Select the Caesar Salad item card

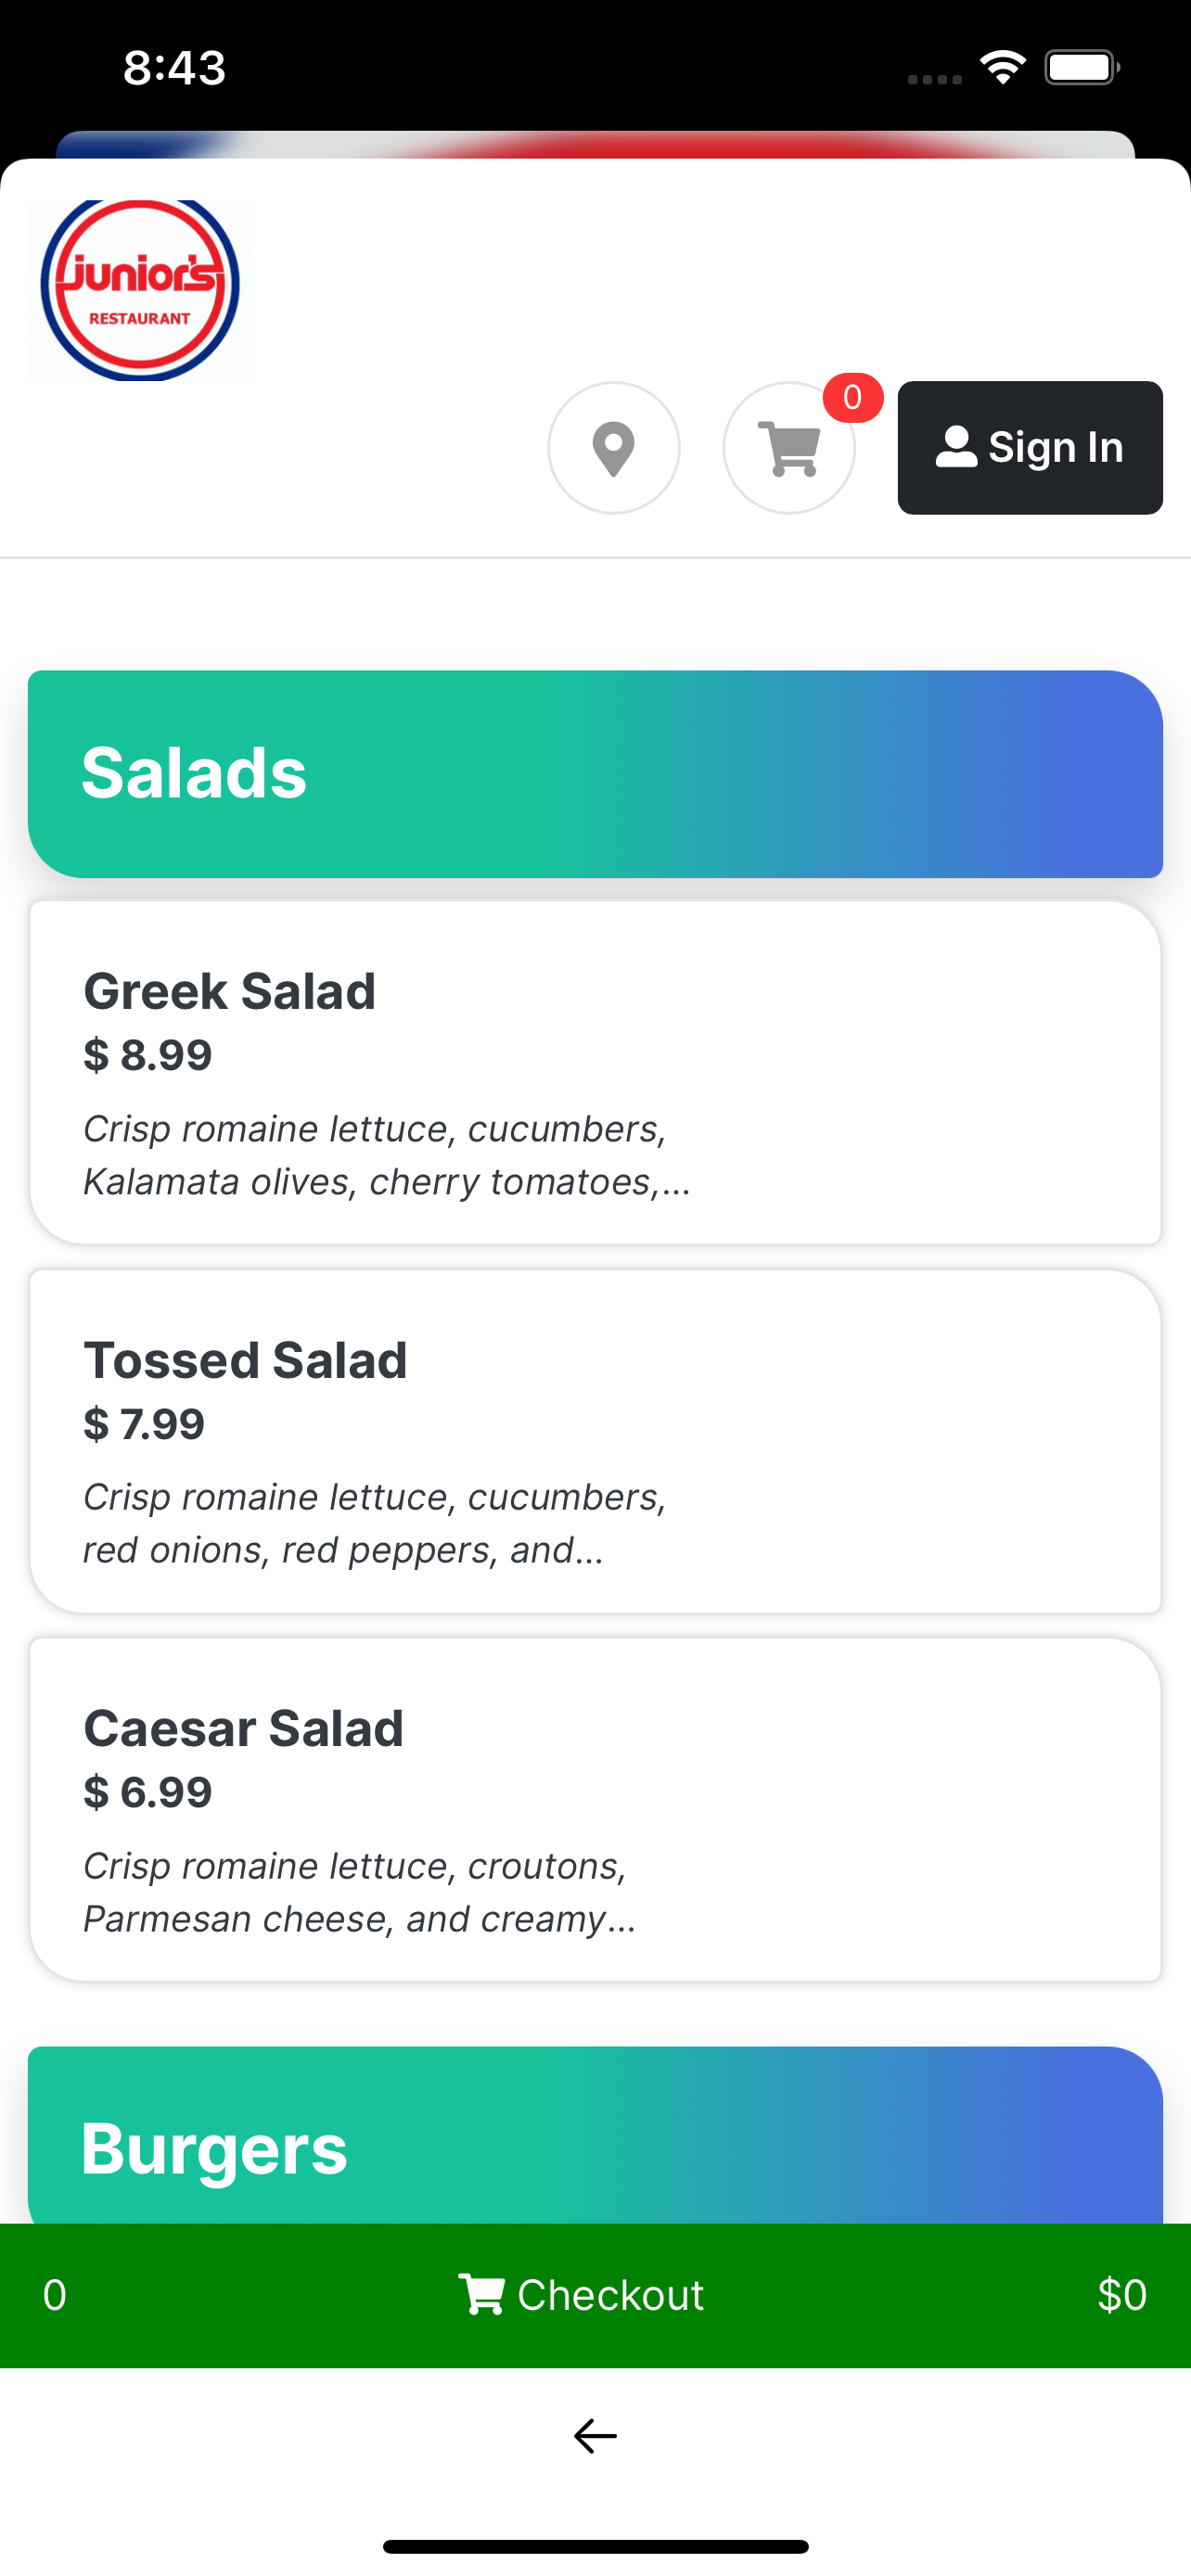point(595,1810)
